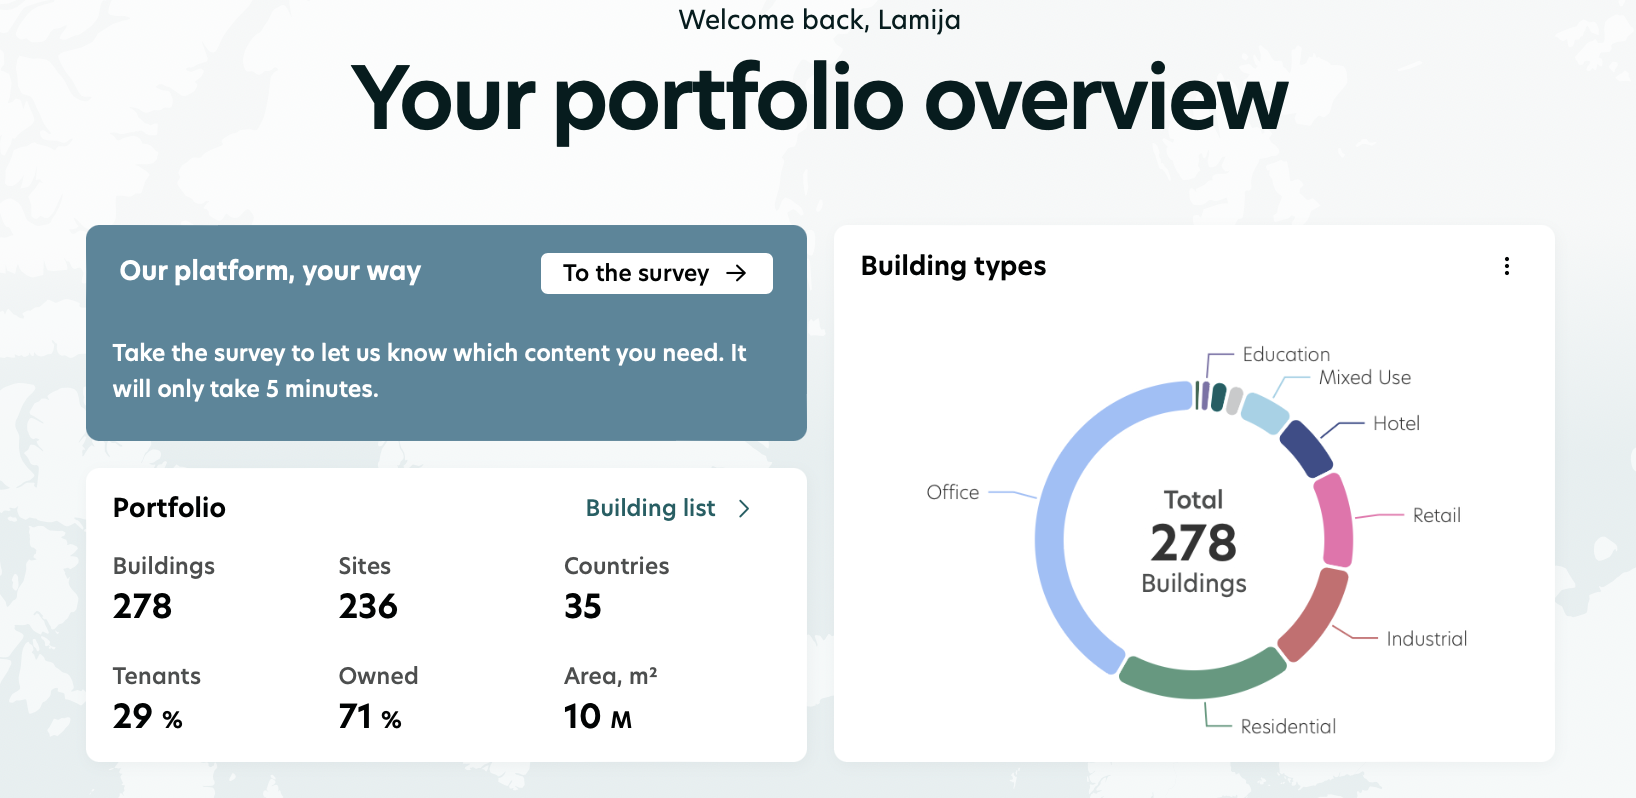Click the Portfolio card heading
The image size is (1636, 798).
coord(169,508)
